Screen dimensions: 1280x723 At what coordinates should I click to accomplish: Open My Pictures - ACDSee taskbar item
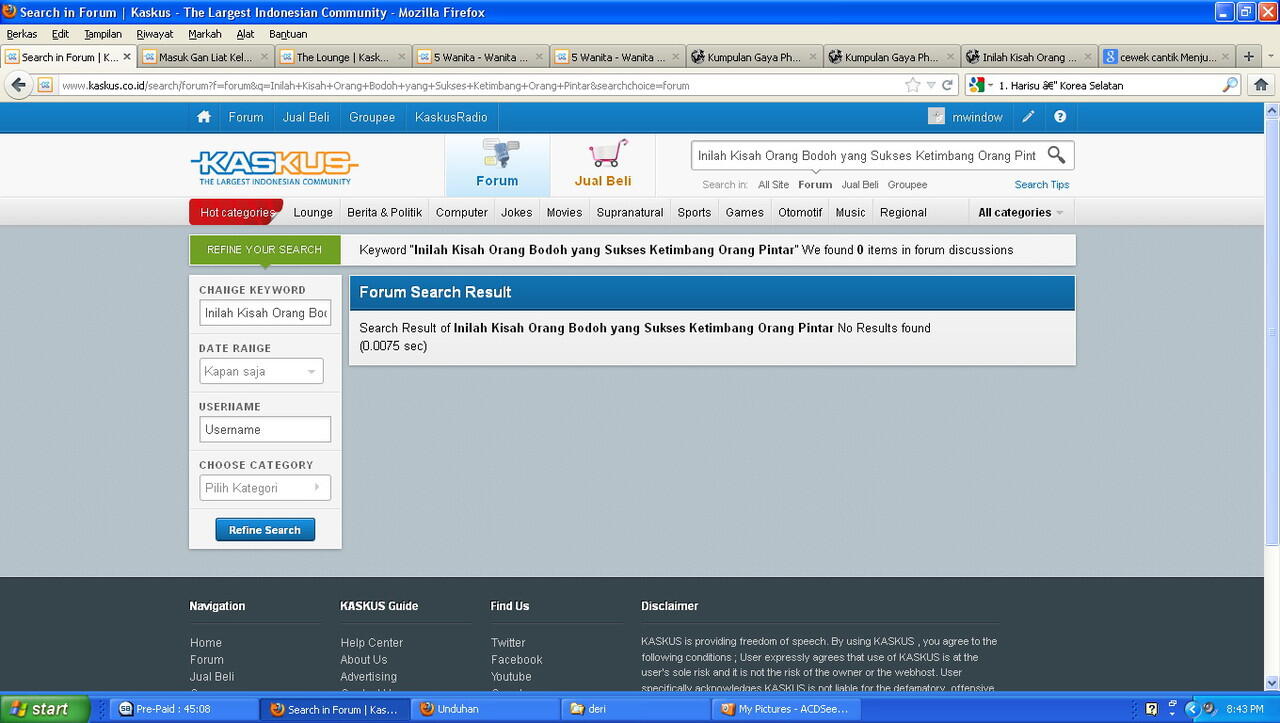pos(785,709)
